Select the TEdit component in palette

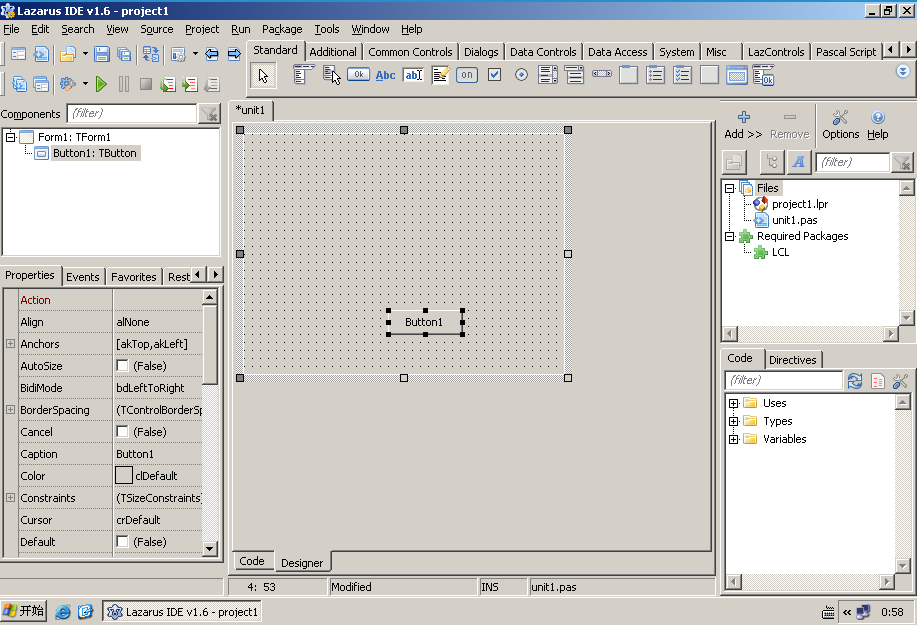pyautogui.click(x=413, y=75)
